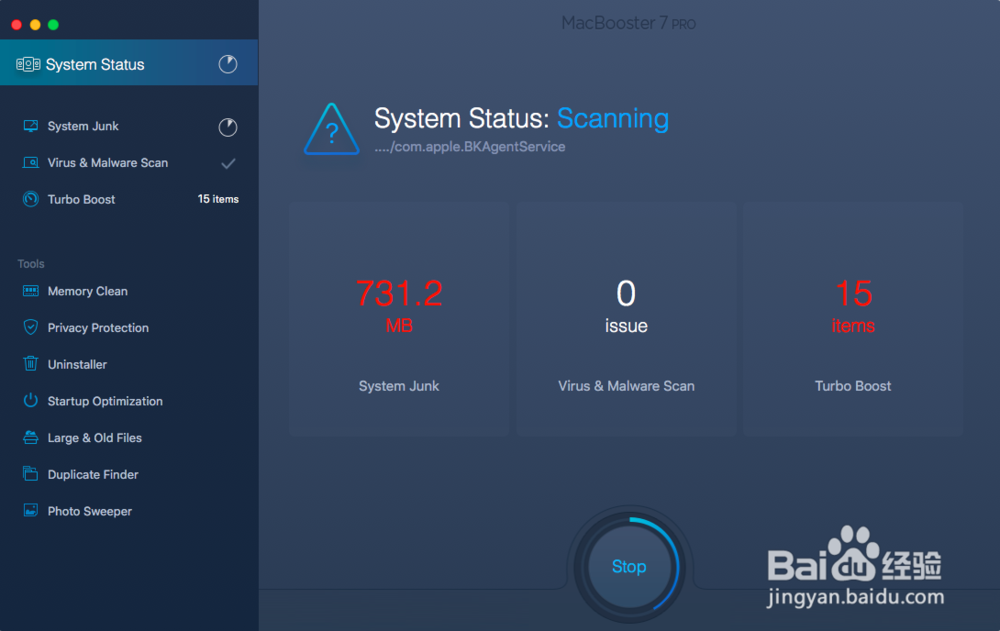Go to Privacy Protection label
Viewport: 1000px width, 631px height.
(x=98, y=328)
